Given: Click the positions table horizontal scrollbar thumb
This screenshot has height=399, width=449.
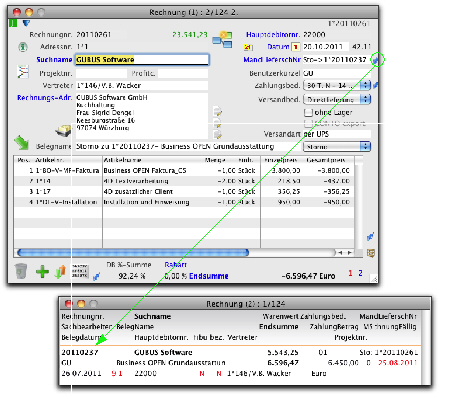Looking at the screenshot, I should 133,253.
